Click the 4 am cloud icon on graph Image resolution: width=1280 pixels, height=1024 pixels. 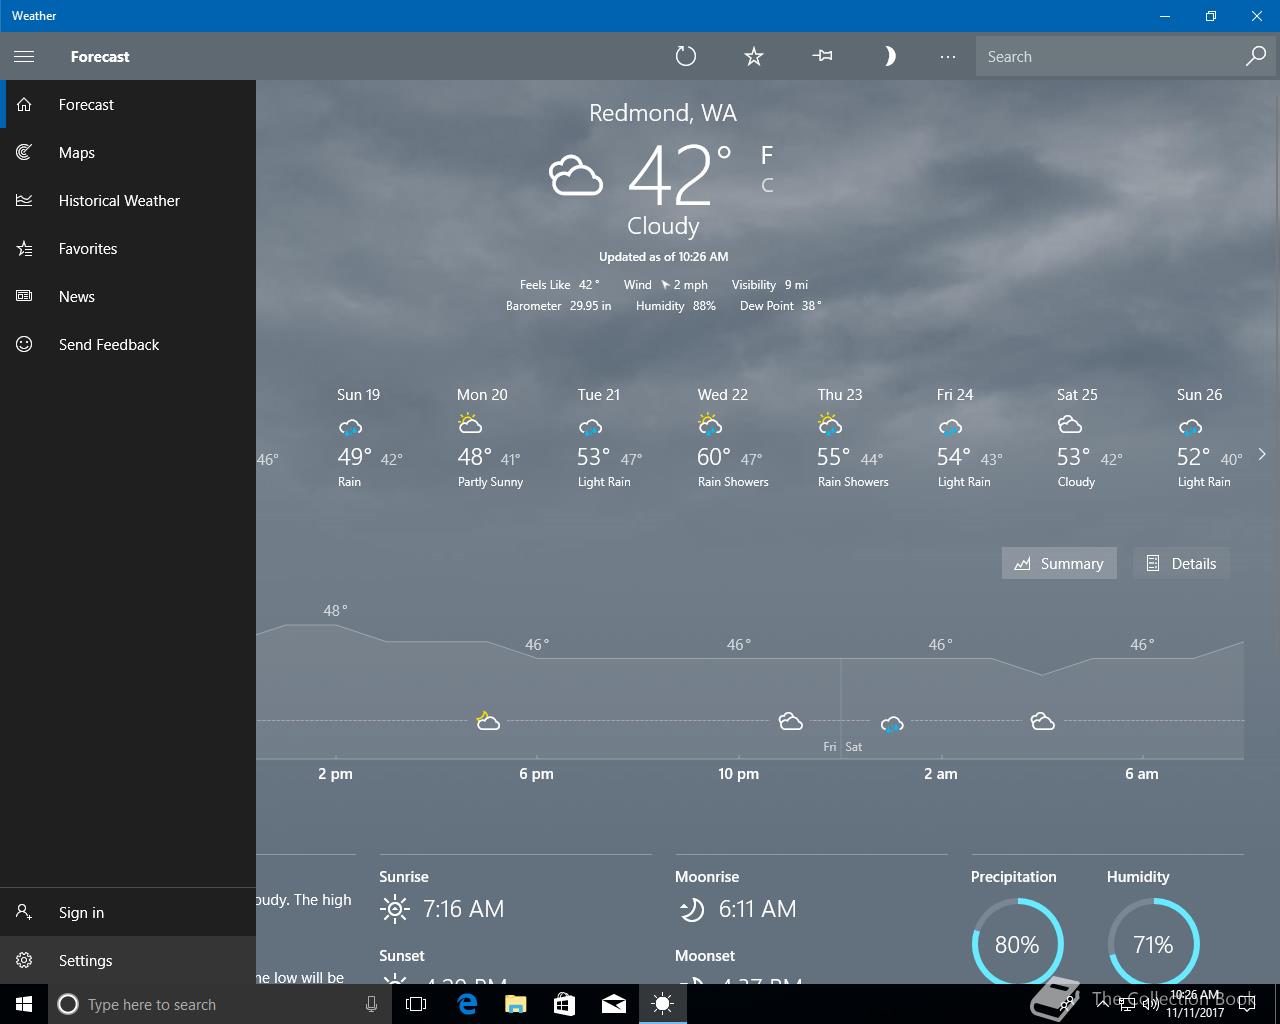1042,721
